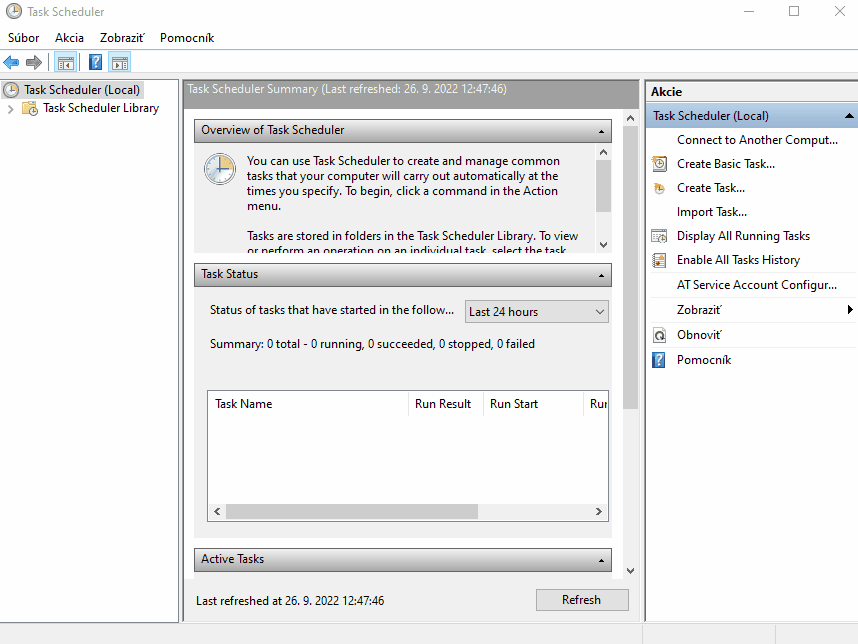This screenshot has height=644, width=858.
Task: Toggle the console tree pane toolbar icon
Action: pos(65,62)
